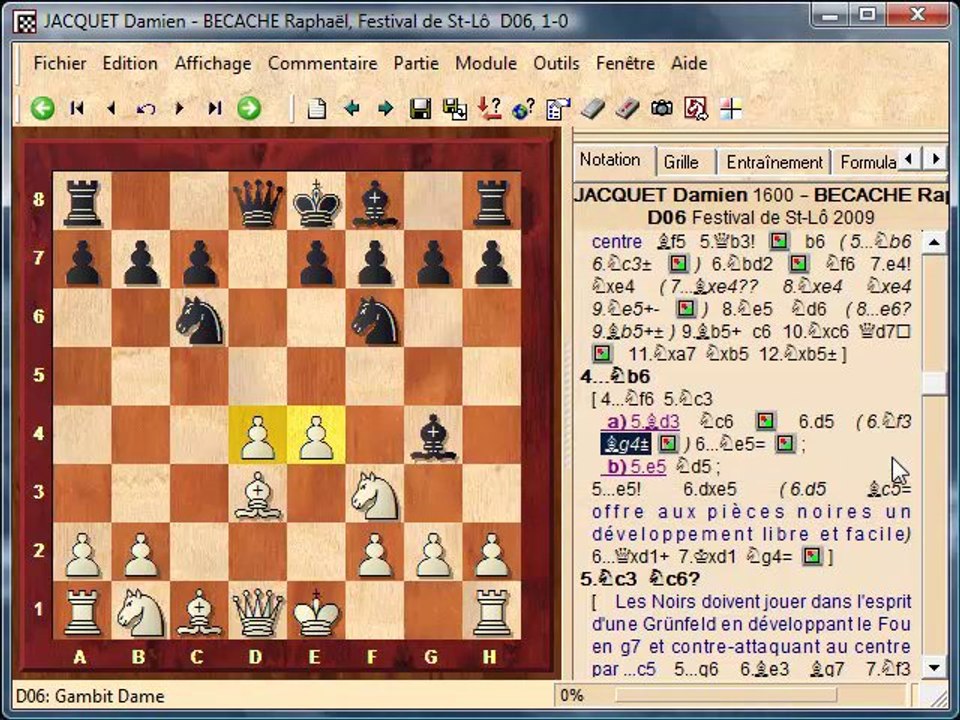Click the notation scrollbar up arrow
The width and height of the screenshot is (960, 720).
click(934, 242)
